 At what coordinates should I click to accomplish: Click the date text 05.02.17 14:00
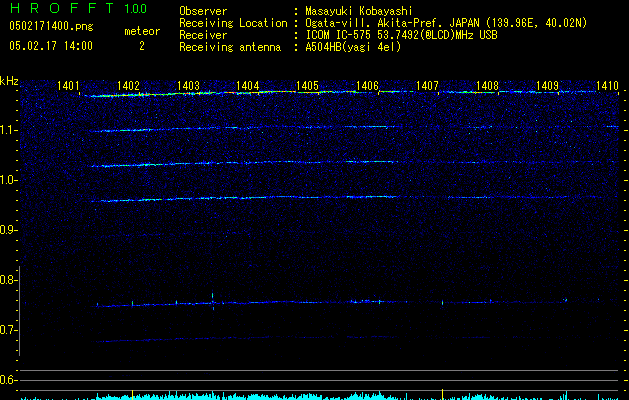coord(51,46)
